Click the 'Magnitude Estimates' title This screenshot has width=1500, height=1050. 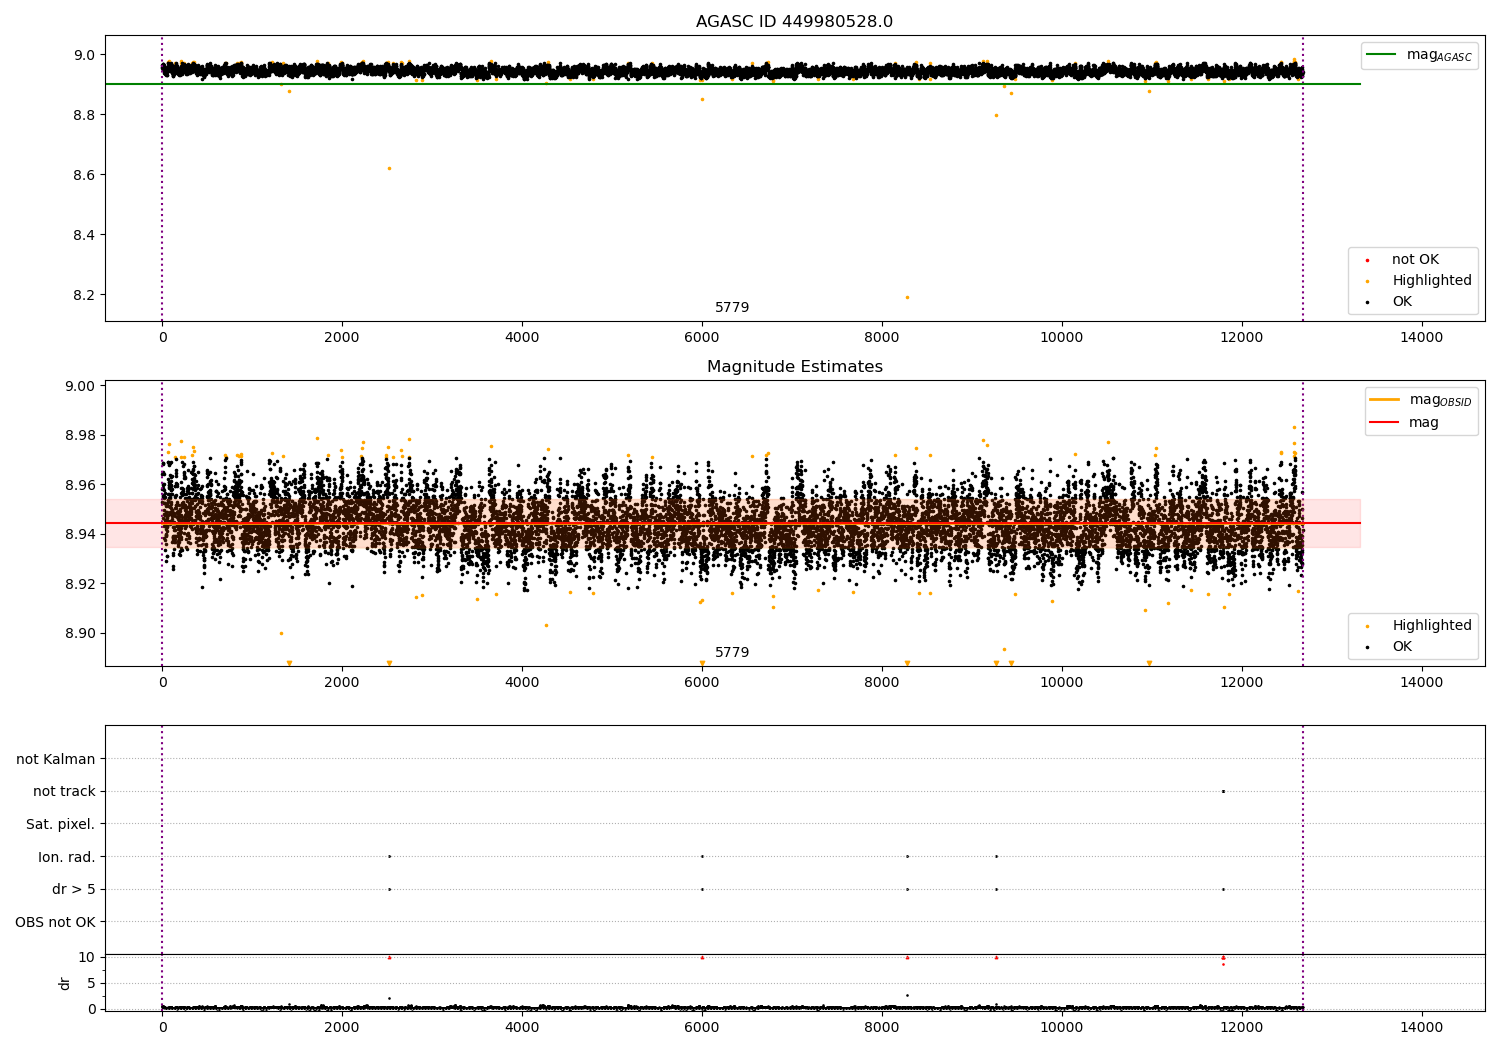pyautogui.click(x=794, y=367)
